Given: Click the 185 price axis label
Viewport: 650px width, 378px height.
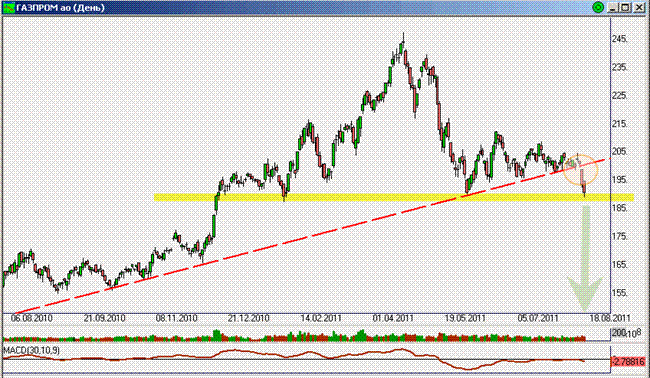Looking at the screenshot, I should tap(619, 208).
